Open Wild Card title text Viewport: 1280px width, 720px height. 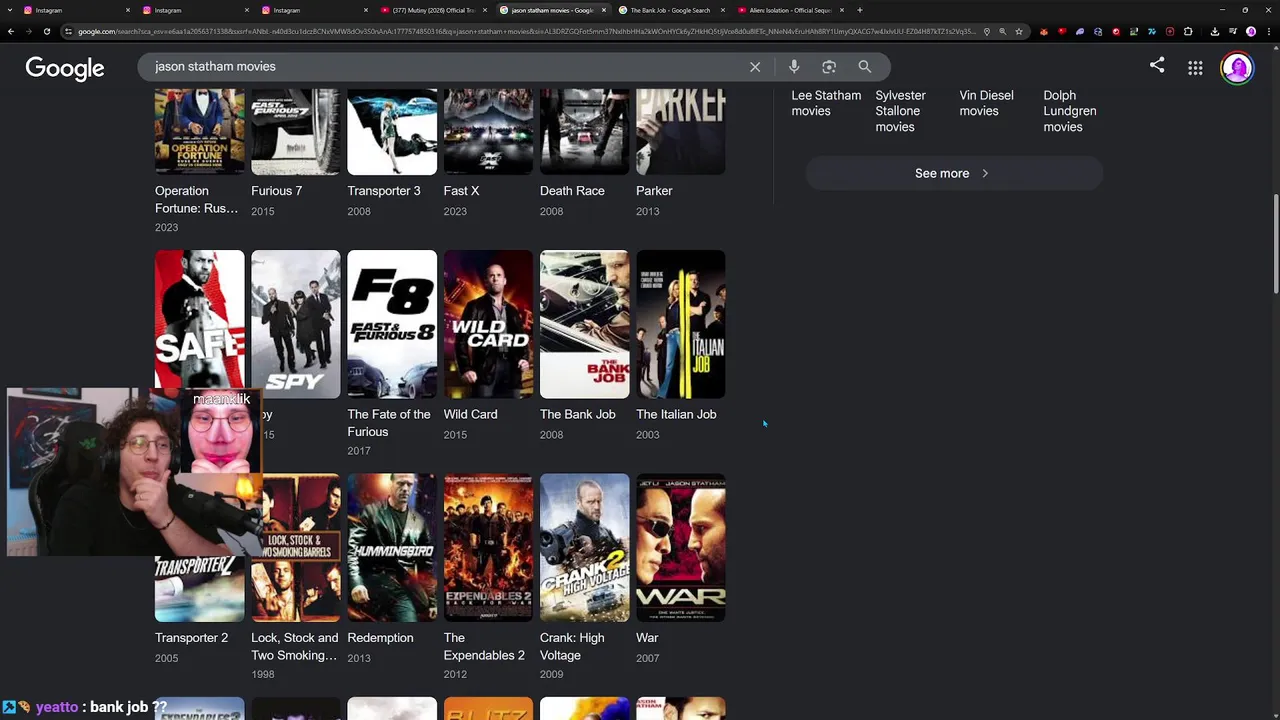click(x=470, y=414)
